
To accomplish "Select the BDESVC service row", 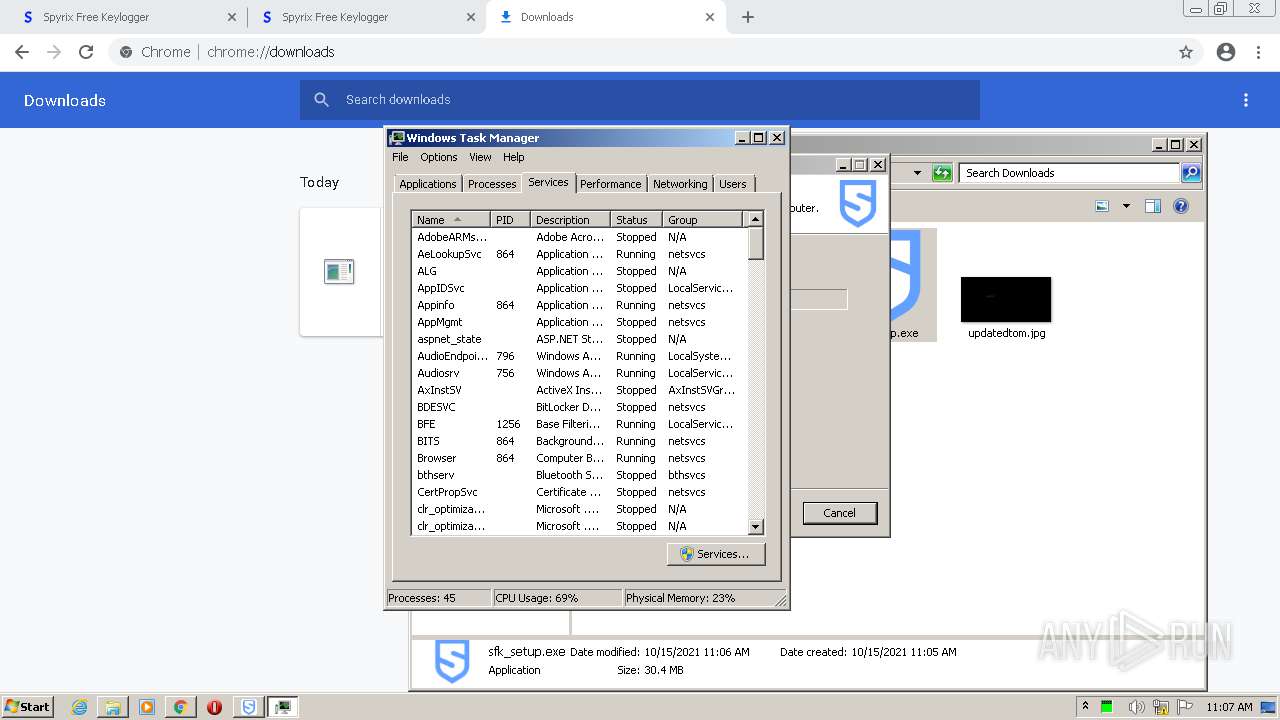I will (579, 407).
